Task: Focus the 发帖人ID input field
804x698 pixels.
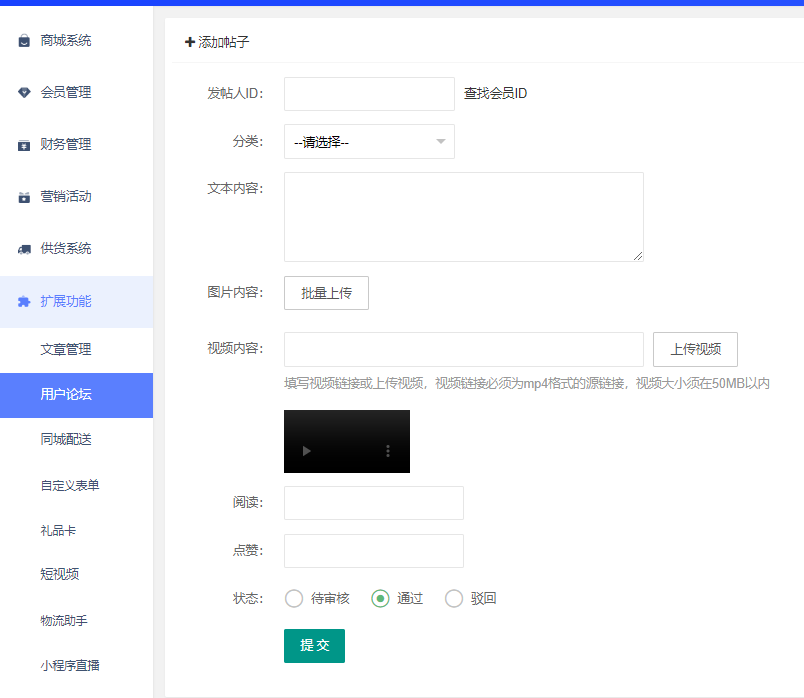Action: [x=369, y=94]
